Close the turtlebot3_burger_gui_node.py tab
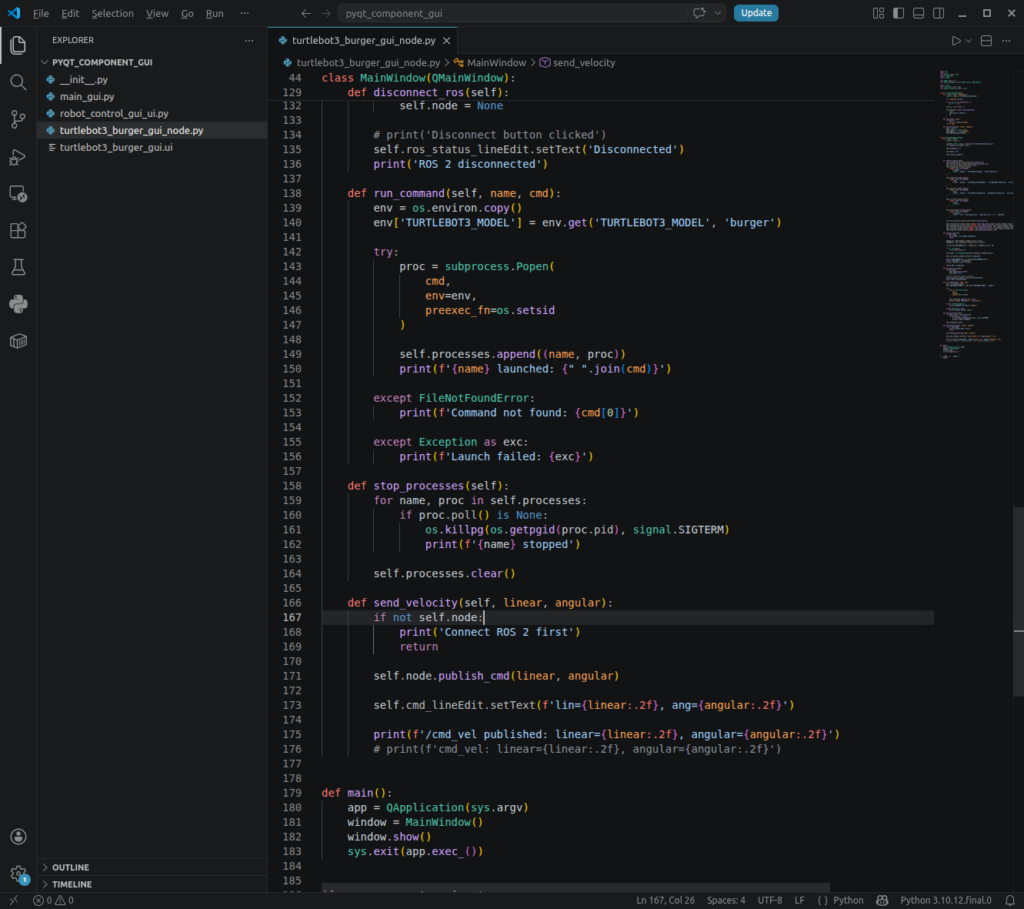Screen dimensions: 1024x909 [x=447, y=40]
